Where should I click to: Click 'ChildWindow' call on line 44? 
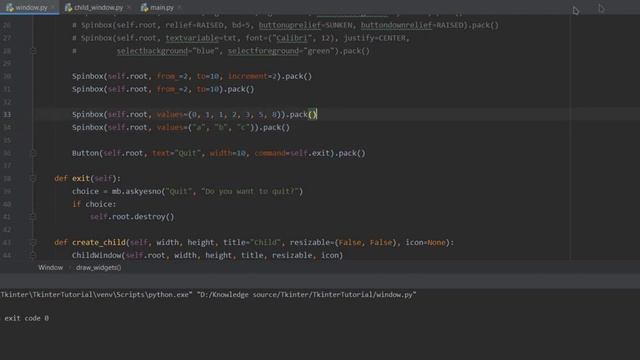coord(96,255)
